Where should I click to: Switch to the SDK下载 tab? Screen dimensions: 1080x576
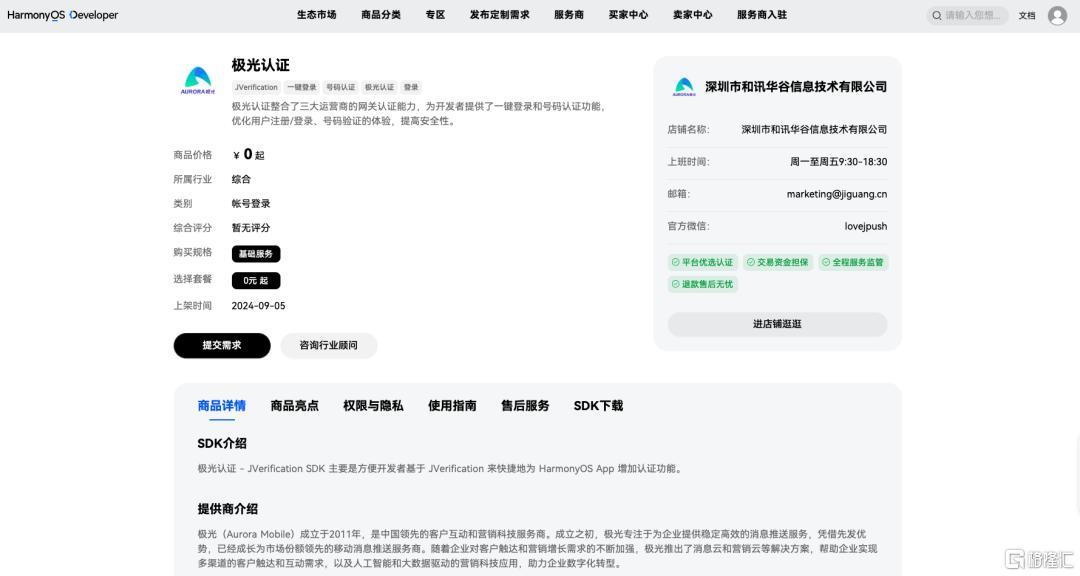pyautogui.click(x=599, y=406)
